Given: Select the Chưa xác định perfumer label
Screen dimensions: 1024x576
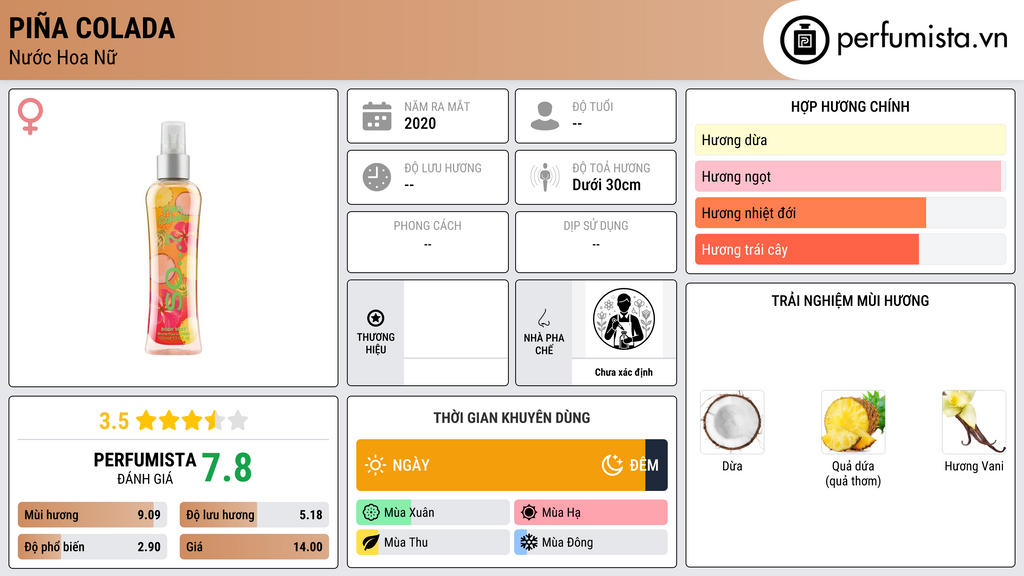Looking at the screenshot, I should (624, 372).
